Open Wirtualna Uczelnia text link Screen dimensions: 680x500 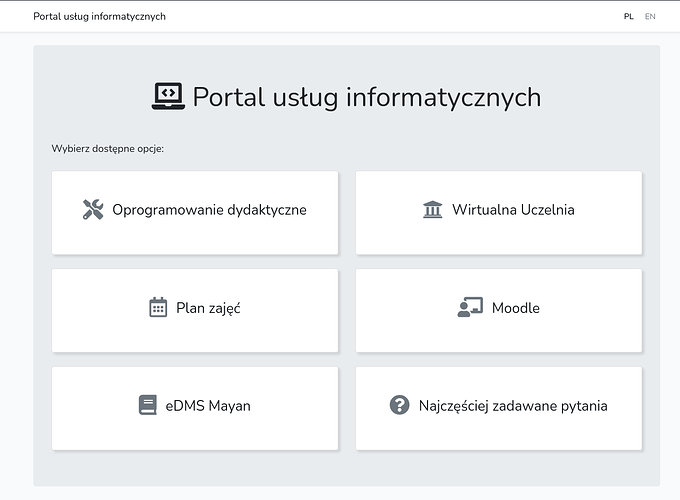tap(513, 210)
